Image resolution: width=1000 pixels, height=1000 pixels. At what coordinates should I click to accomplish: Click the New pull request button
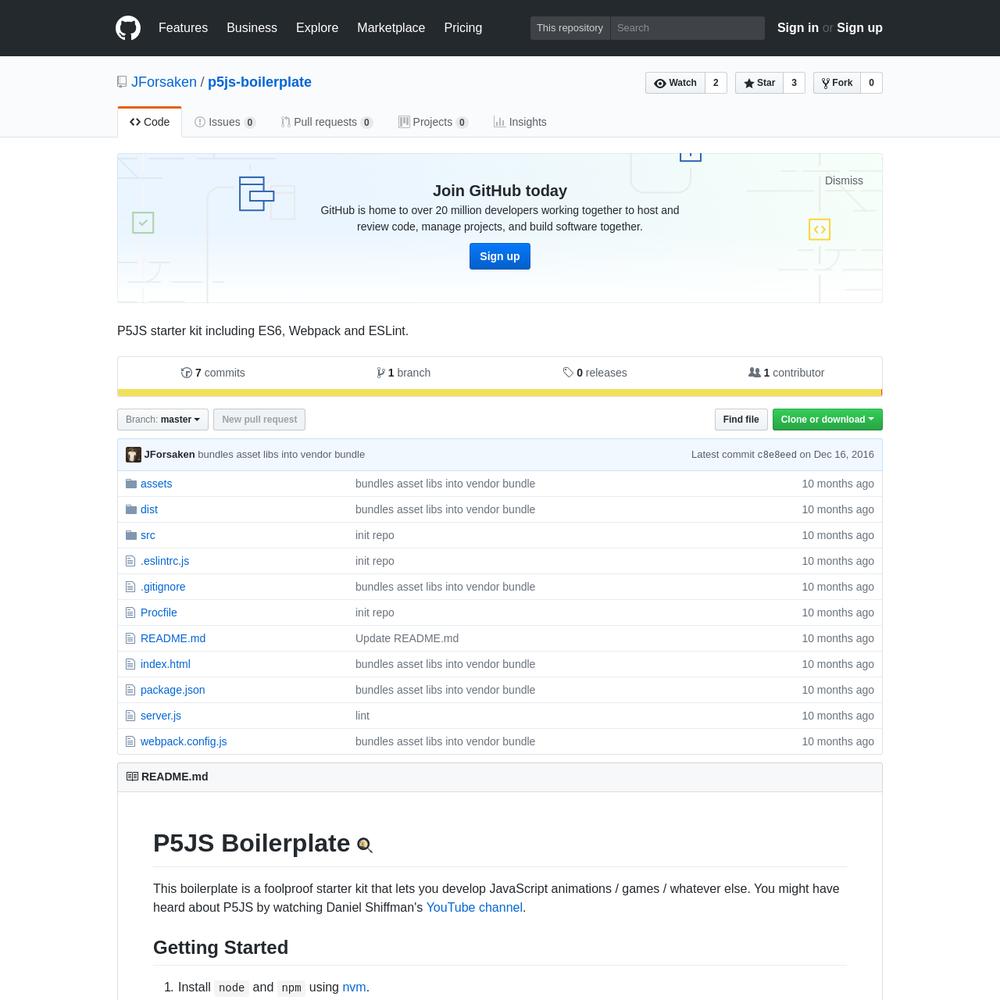[x=260, y=420]
